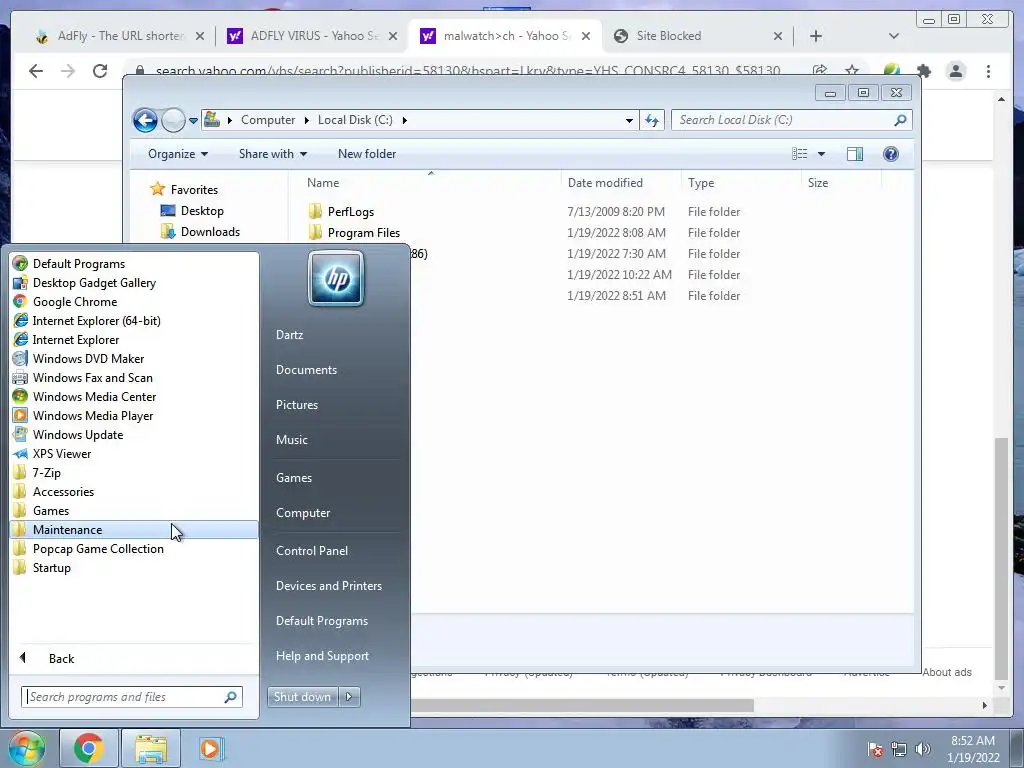Click the Explorer help icon
1024x768 pixels.
point(891,154)
